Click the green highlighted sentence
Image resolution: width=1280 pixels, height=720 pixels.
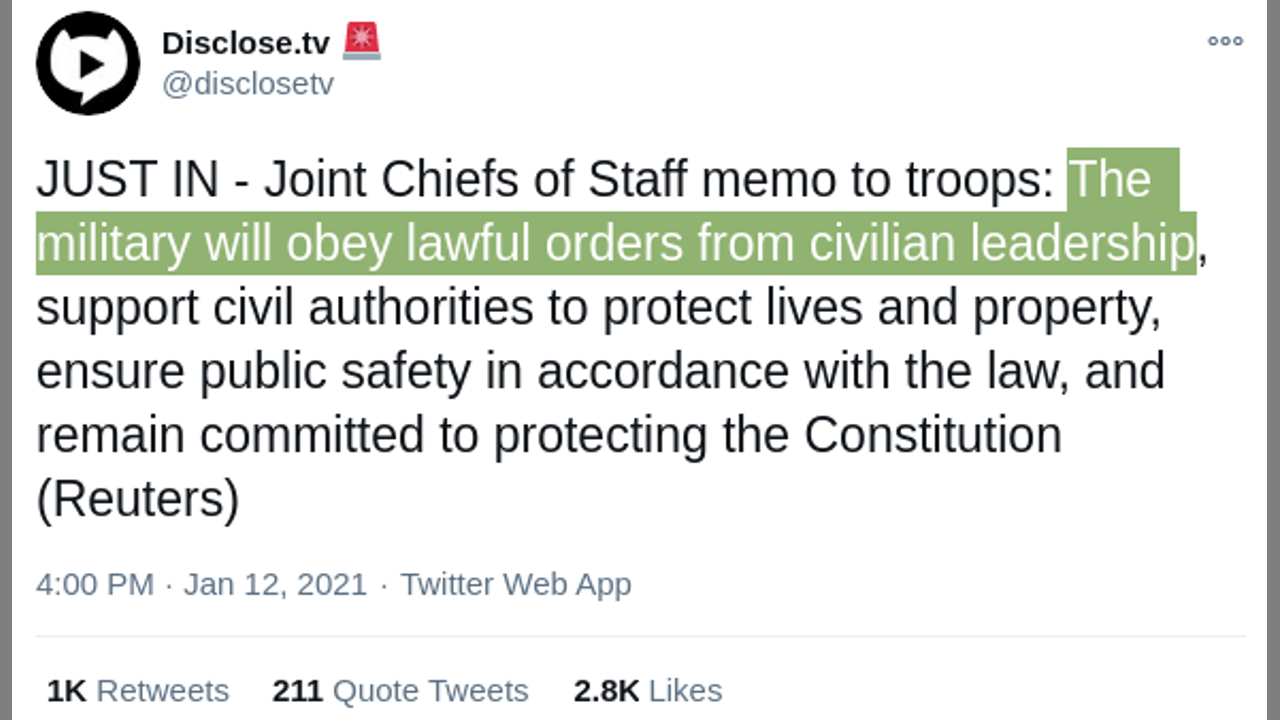tap(615, 243)
